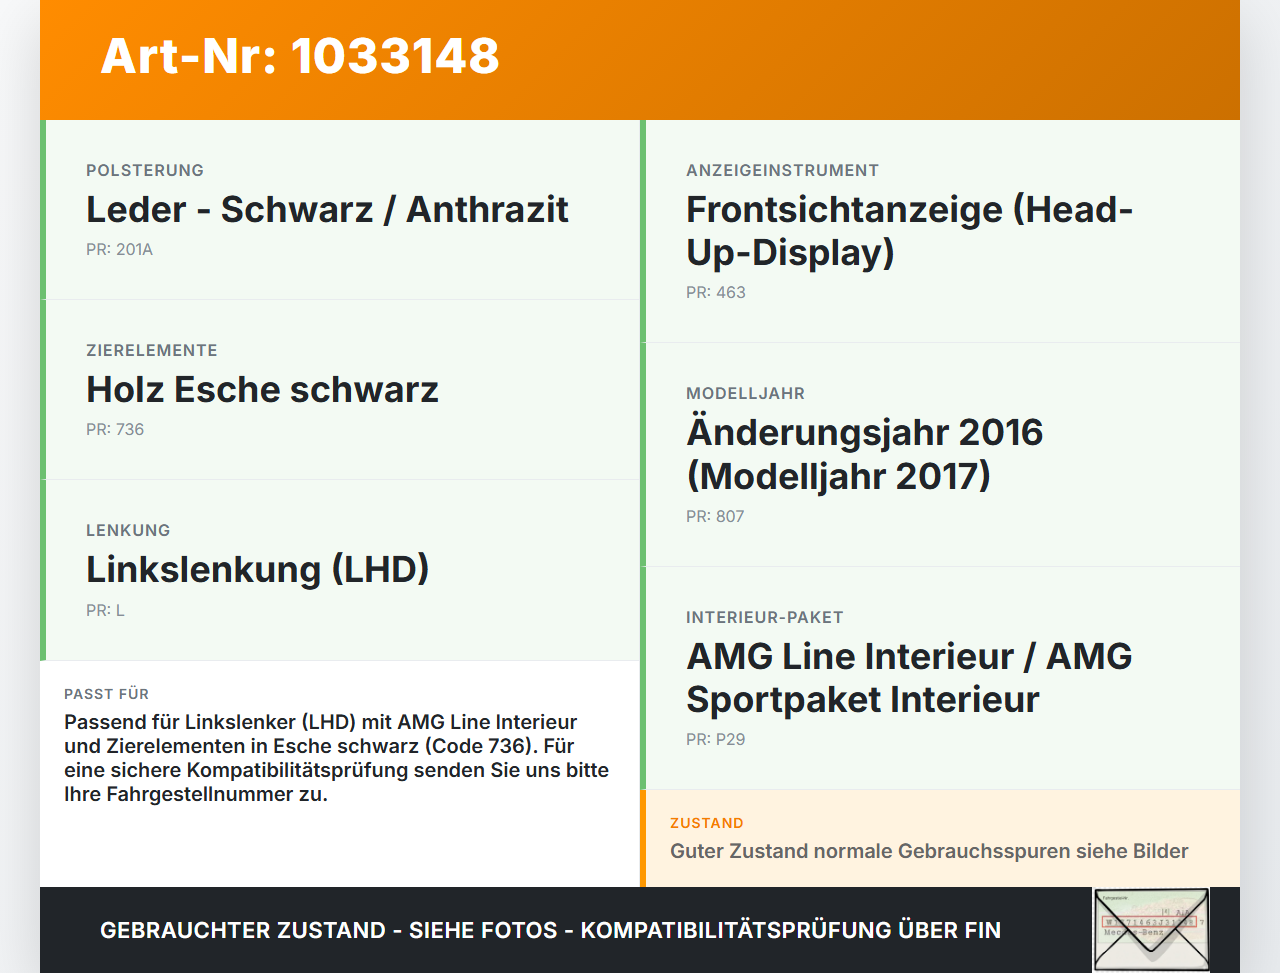Click the 'PR: 807' code

(715, 517)
